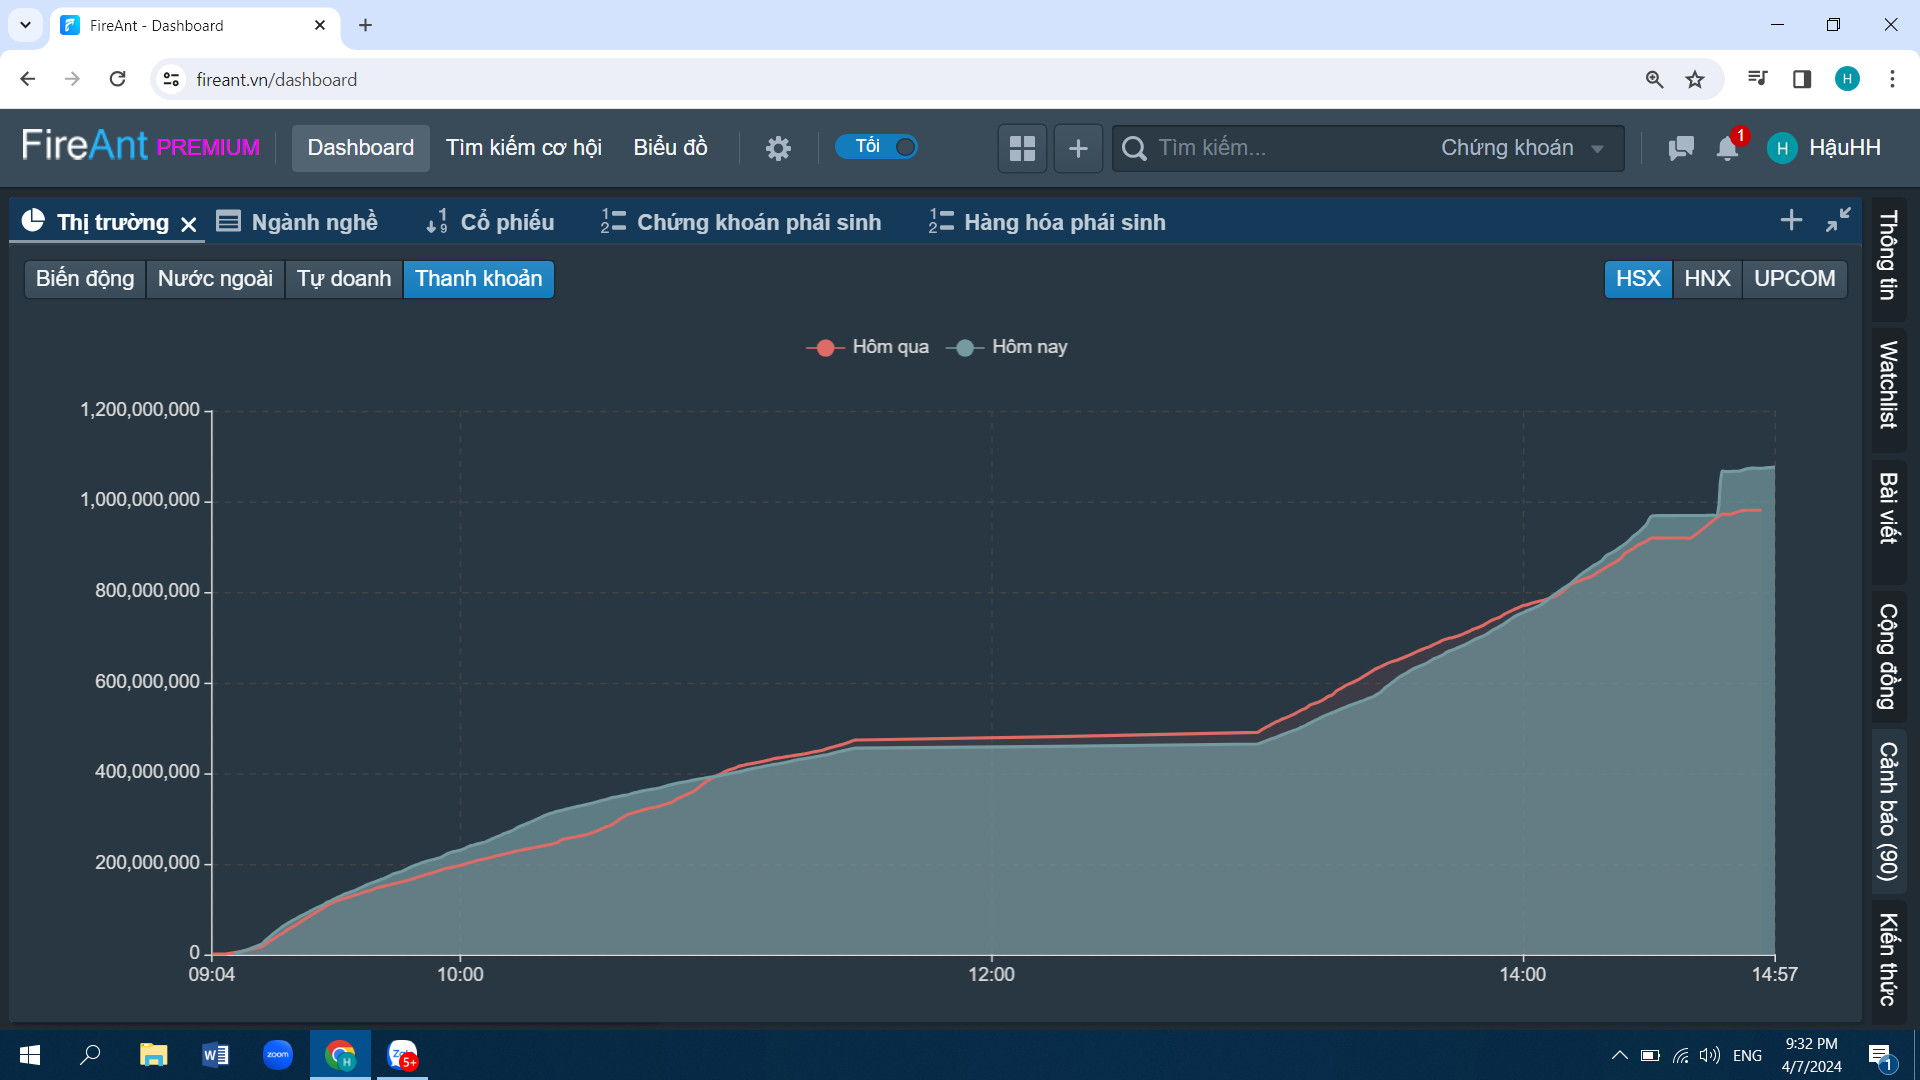
Task: Select the Nước ngoài button
Action: pos(215,279)
